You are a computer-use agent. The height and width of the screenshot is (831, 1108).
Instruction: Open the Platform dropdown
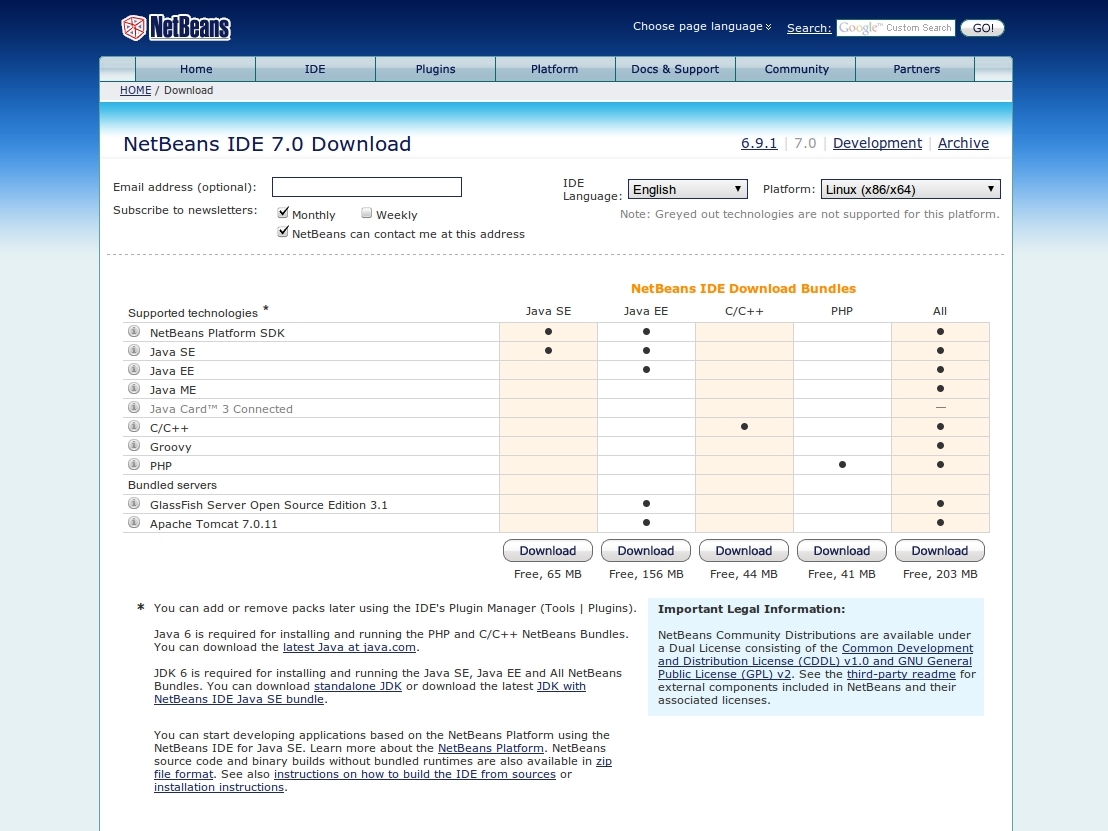click(911, 189)
